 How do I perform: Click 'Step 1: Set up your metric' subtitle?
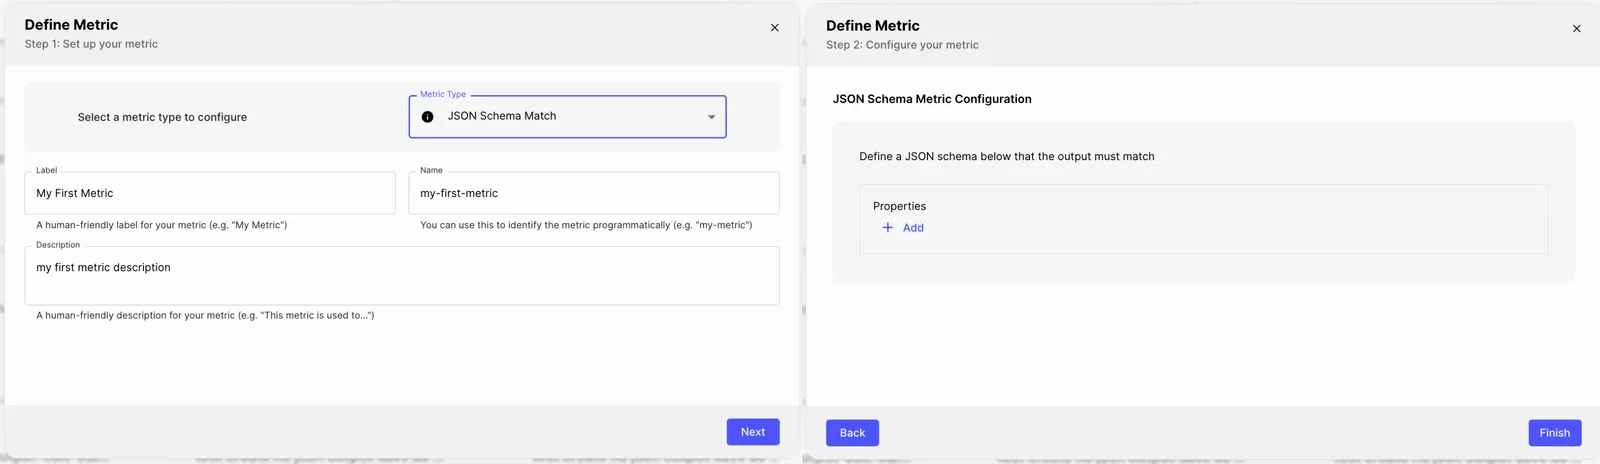pyautogui.click(x=91, y=44)
